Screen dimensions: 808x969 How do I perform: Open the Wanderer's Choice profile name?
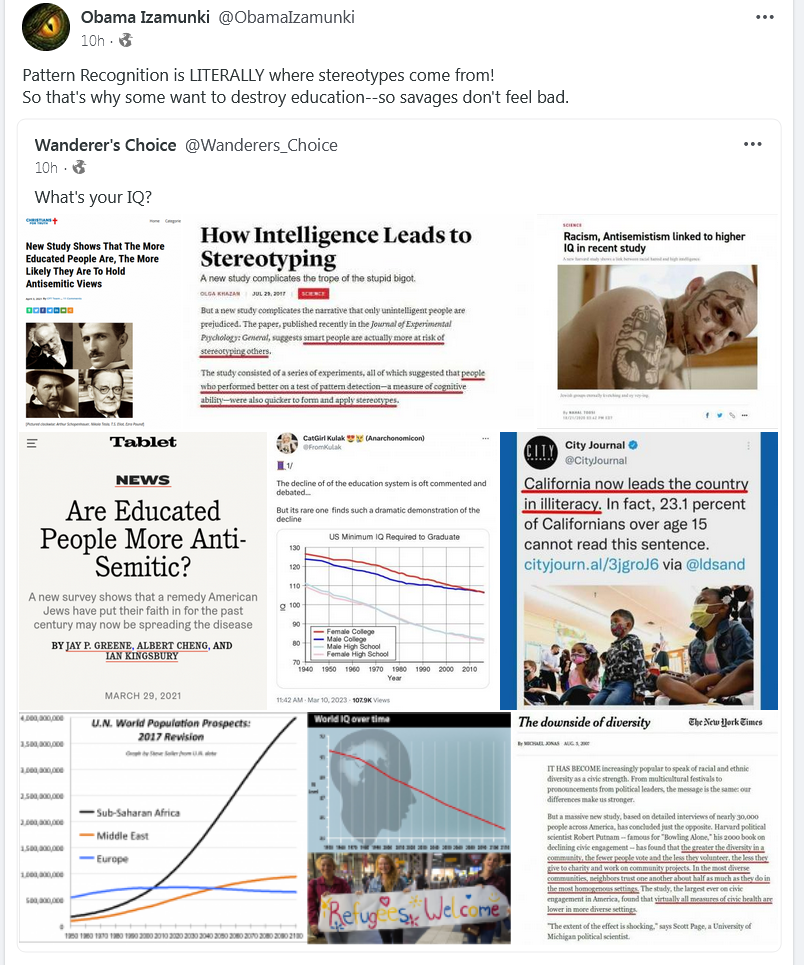coord(106,145)
